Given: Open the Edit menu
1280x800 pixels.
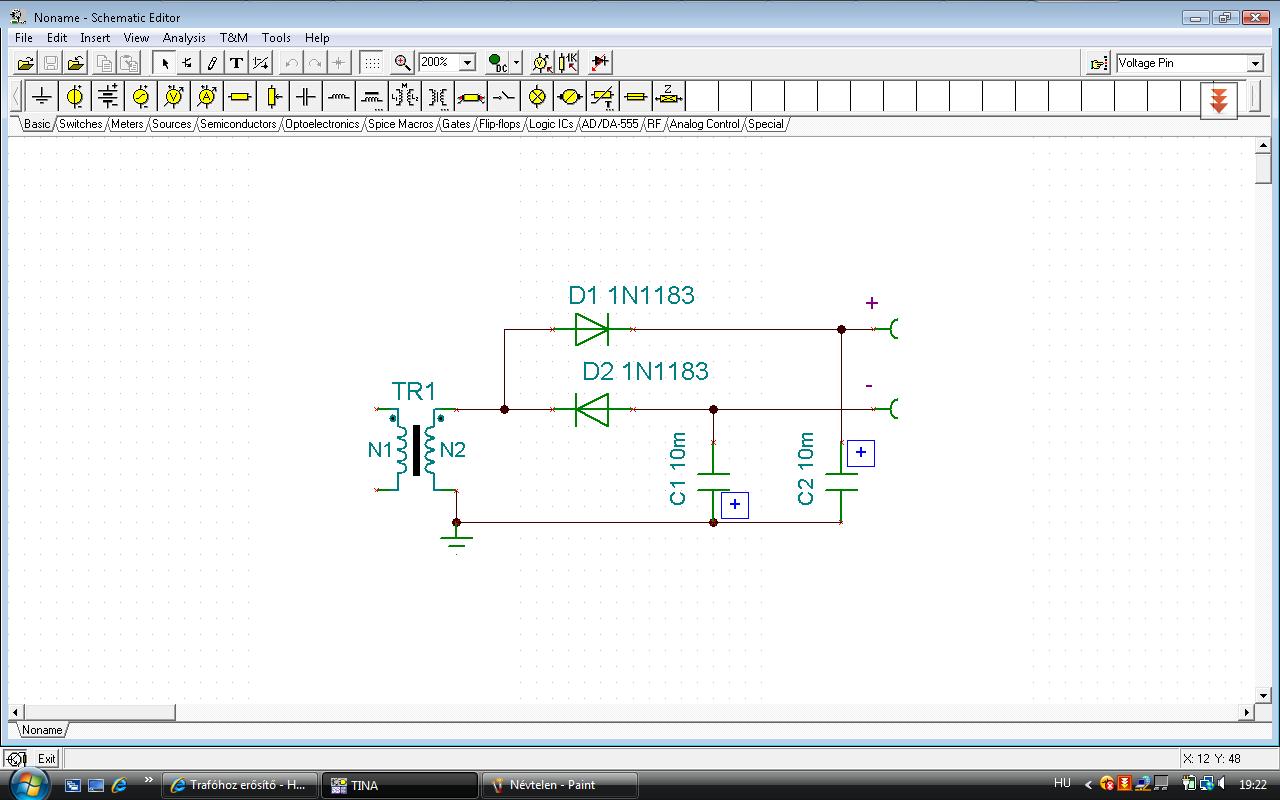Looking at the screenshot, I should coord(57,38).
